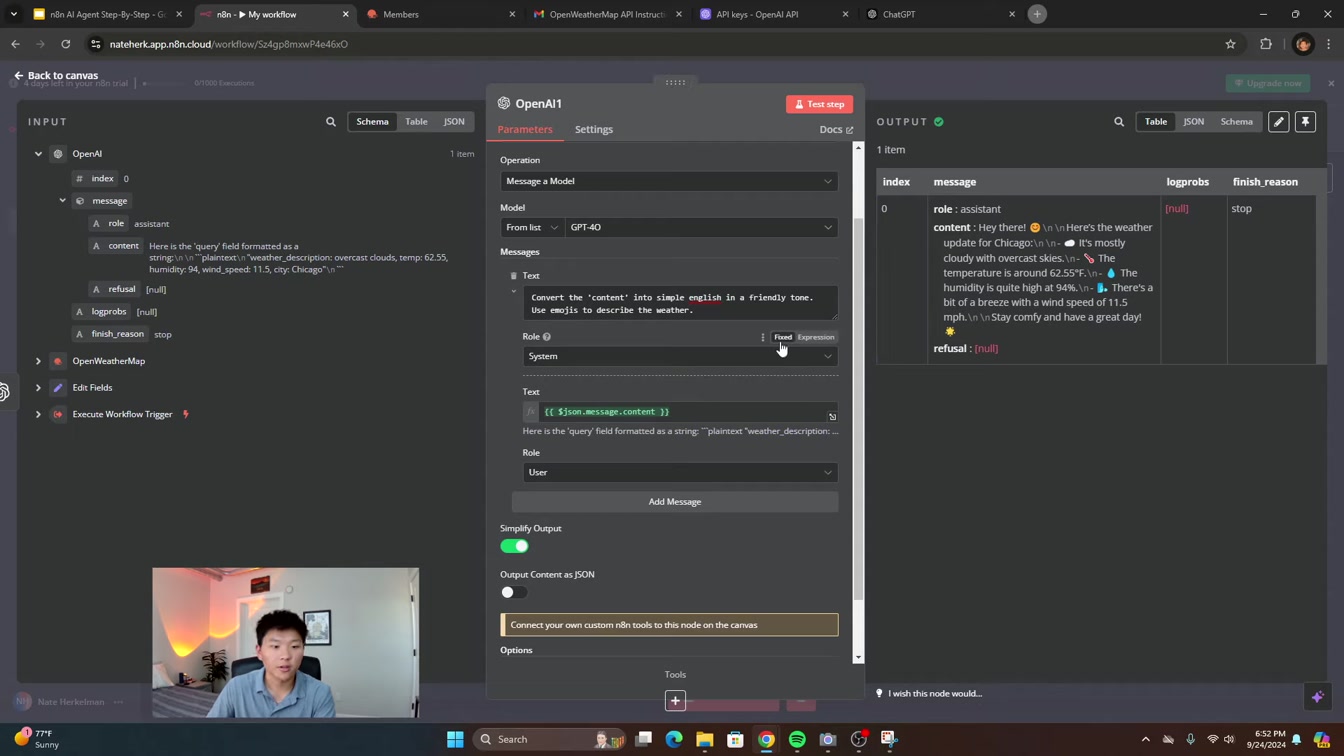The image size is (1344, 756).
Task: Search output panel with magnifier icon
Action: point(1119,122)
